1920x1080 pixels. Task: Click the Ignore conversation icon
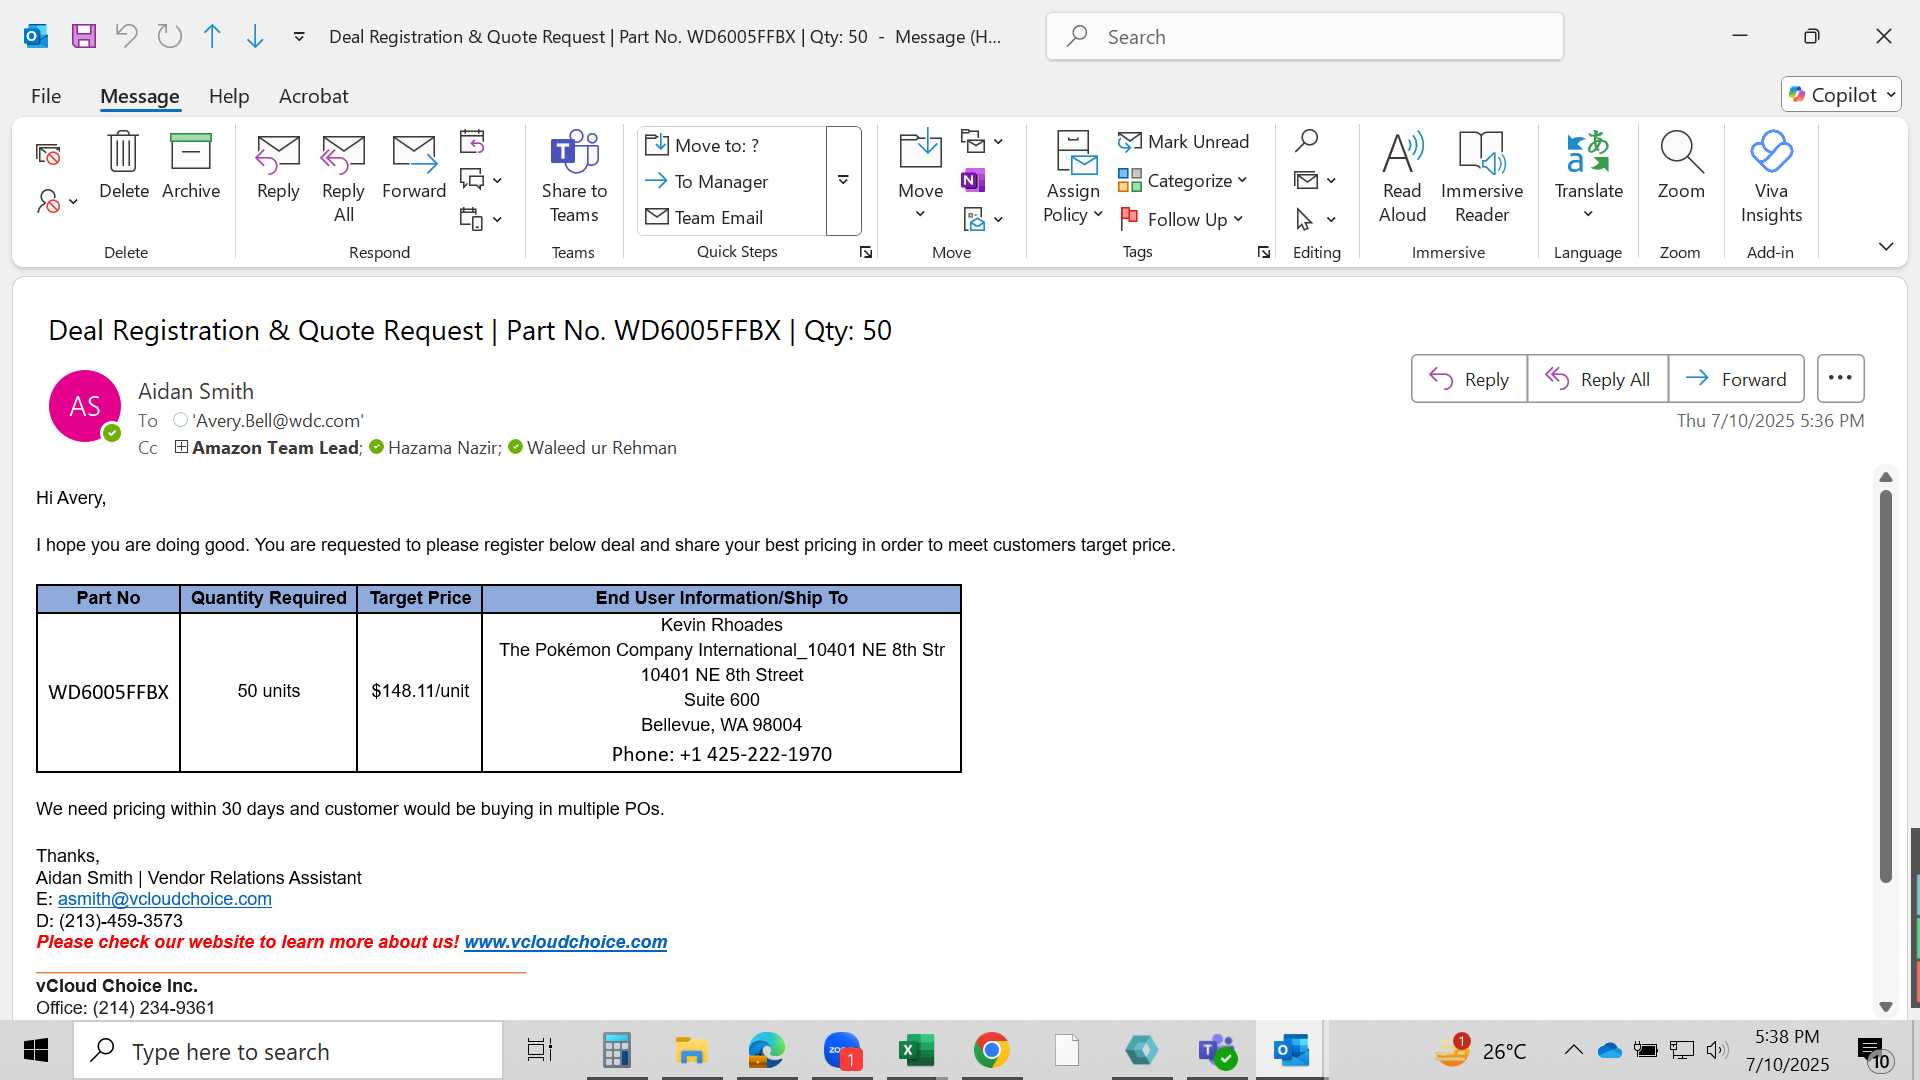point(48,154)
